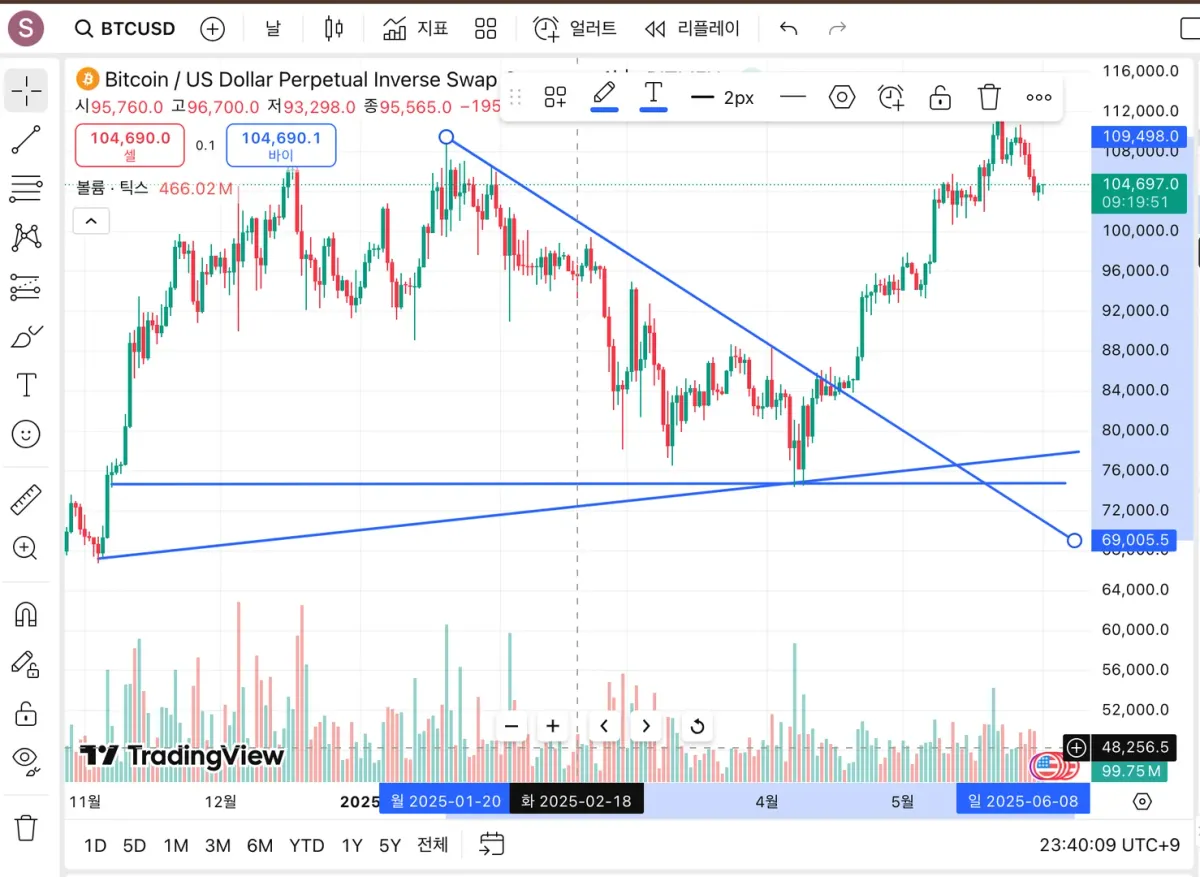This screenshot has width=1200, height=877.
Task: Select the trend line's upper endpoint handle
Action: 447,137
